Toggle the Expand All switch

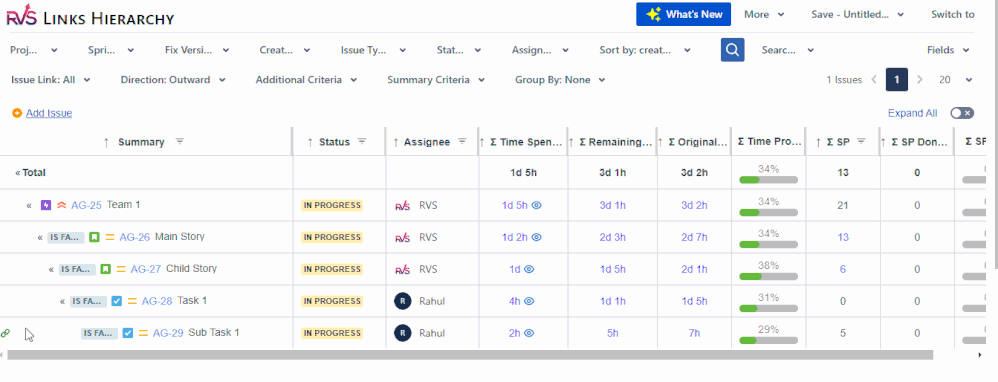click(962, 113)
